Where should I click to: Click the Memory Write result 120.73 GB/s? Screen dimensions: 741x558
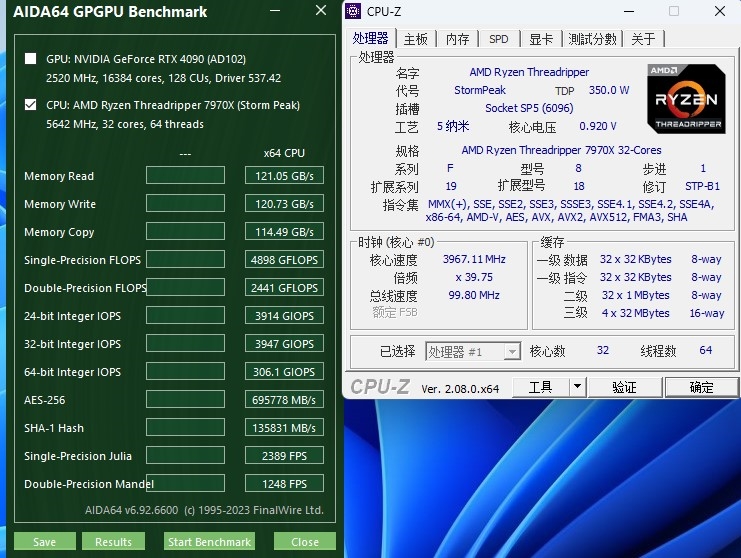(284, 204)
